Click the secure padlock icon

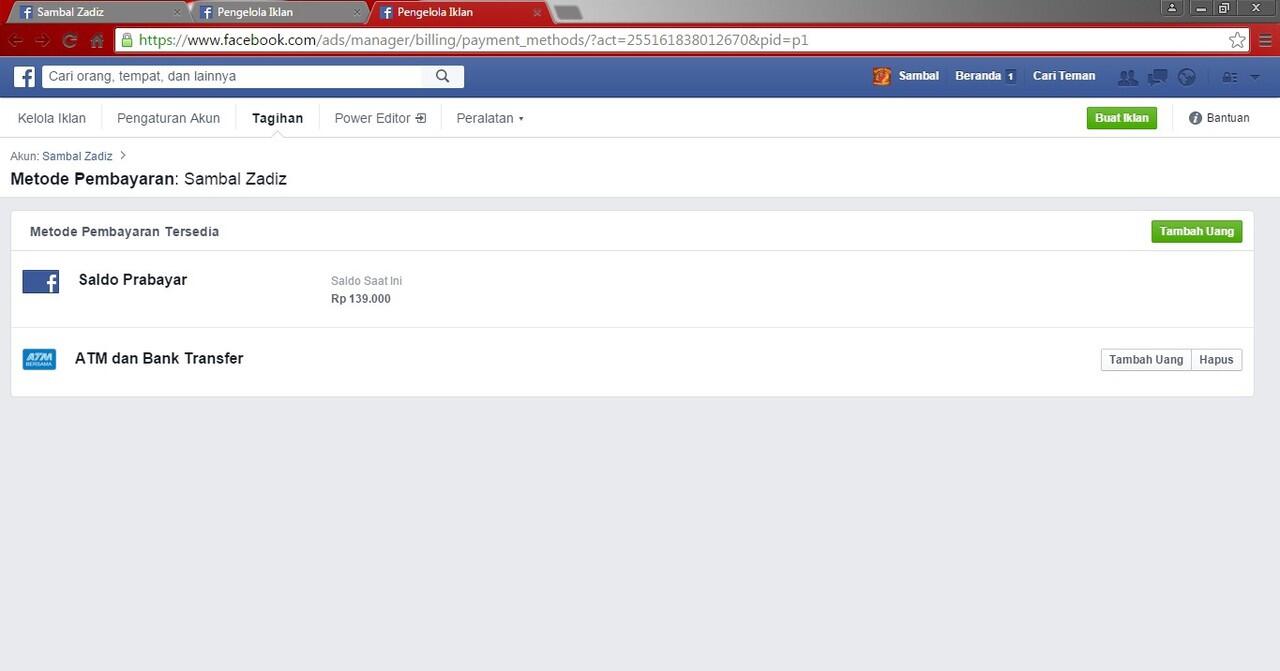[x=126, y=41]
